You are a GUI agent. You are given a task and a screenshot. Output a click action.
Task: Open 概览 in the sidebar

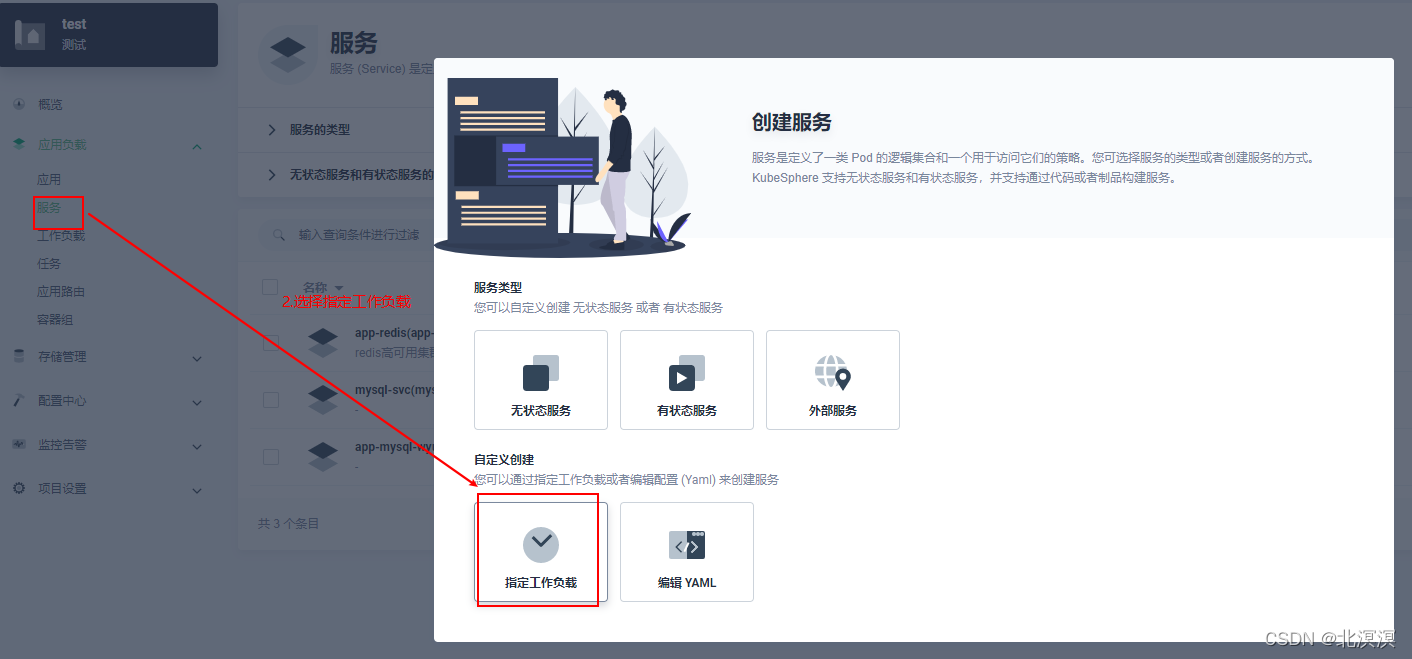[x=50, y=104]
